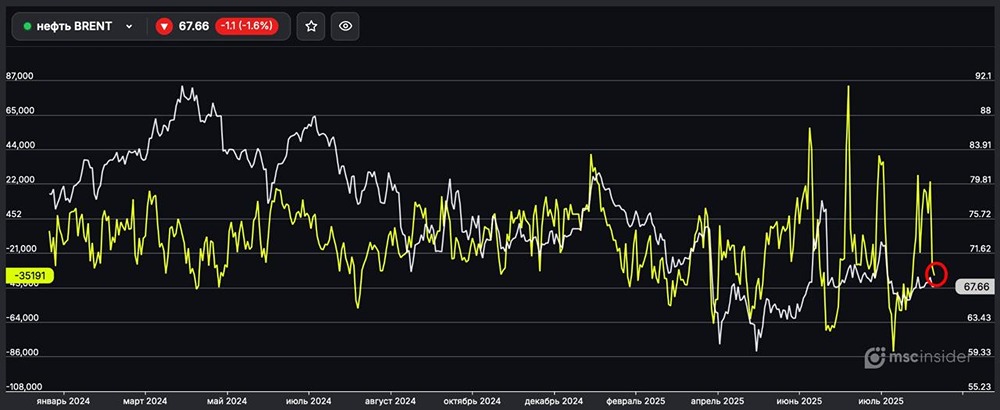Click the 67.66 price in the header
The width and height of the screenshot is (1000, 410).
[194, 26]
